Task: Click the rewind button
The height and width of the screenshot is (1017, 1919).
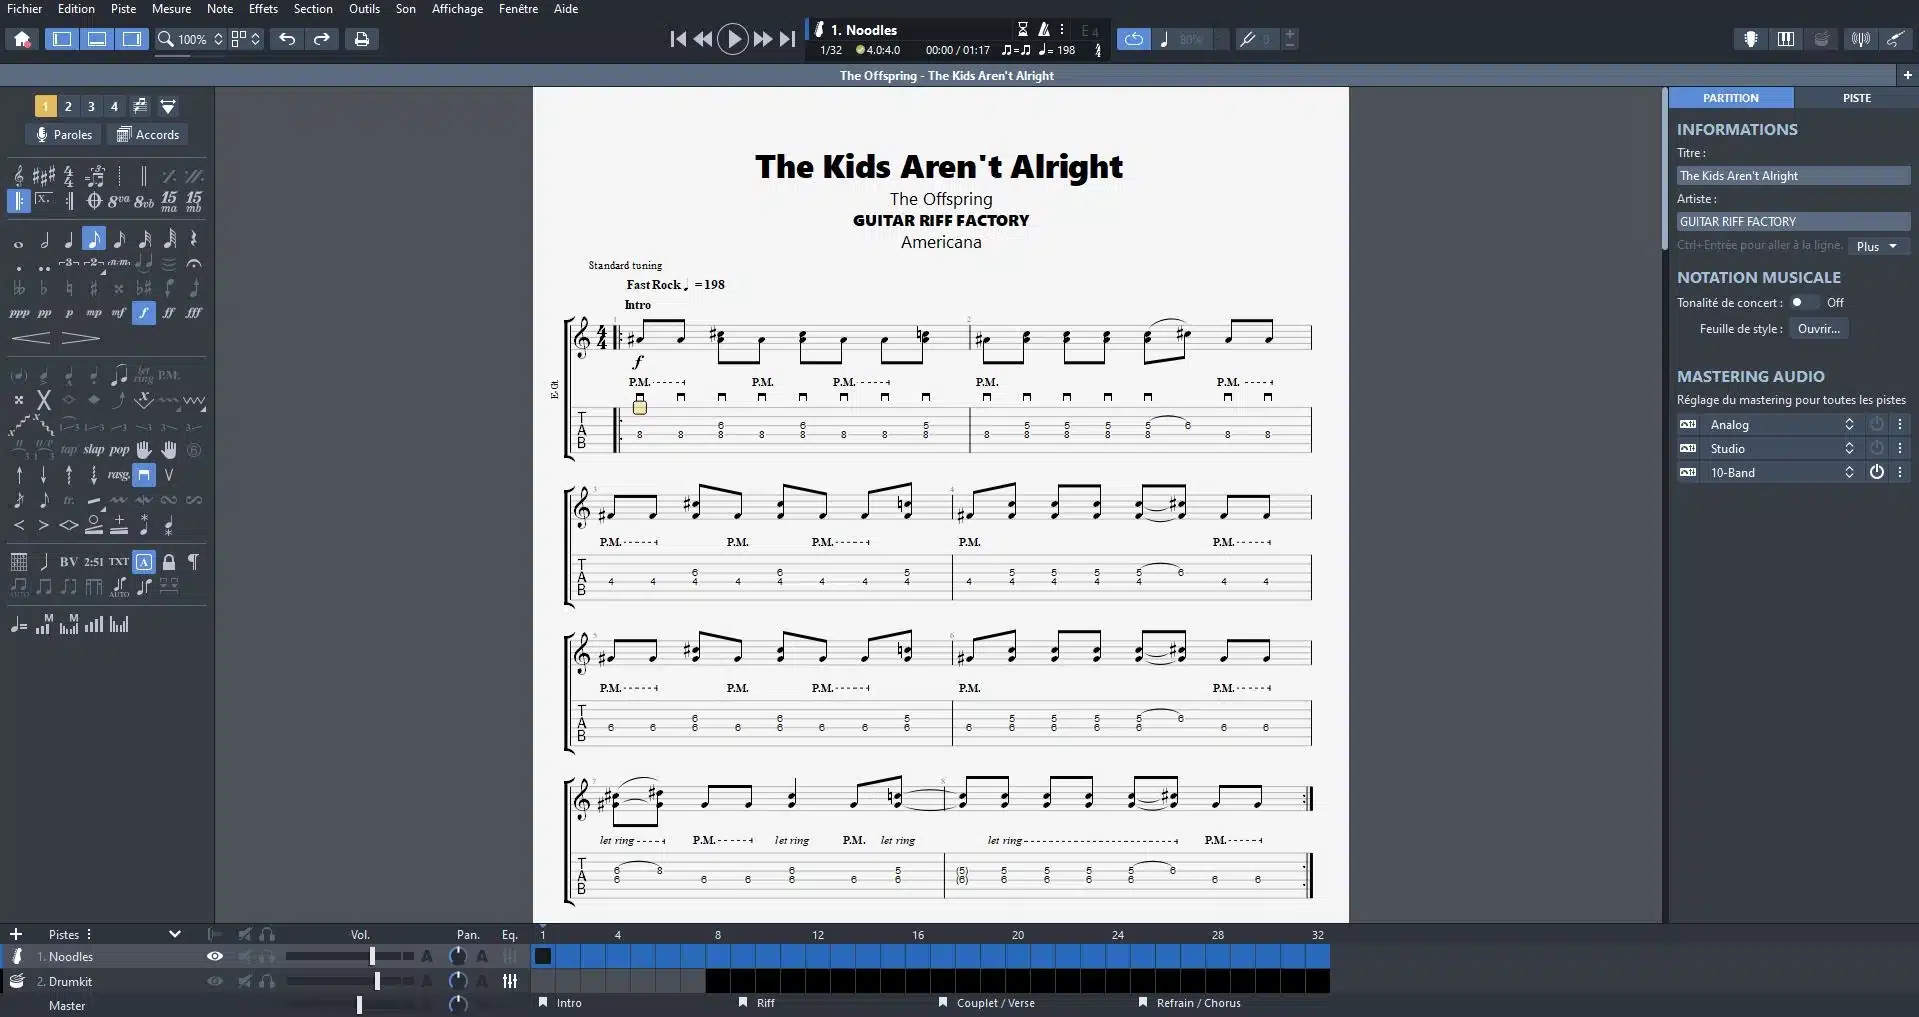Action: 703,39
